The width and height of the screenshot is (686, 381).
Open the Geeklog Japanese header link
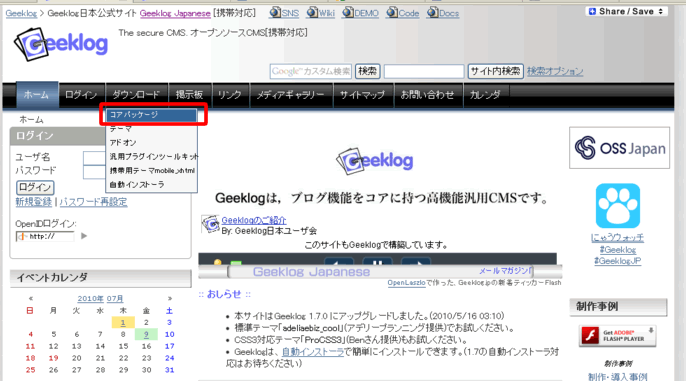[x=175, y=14]
